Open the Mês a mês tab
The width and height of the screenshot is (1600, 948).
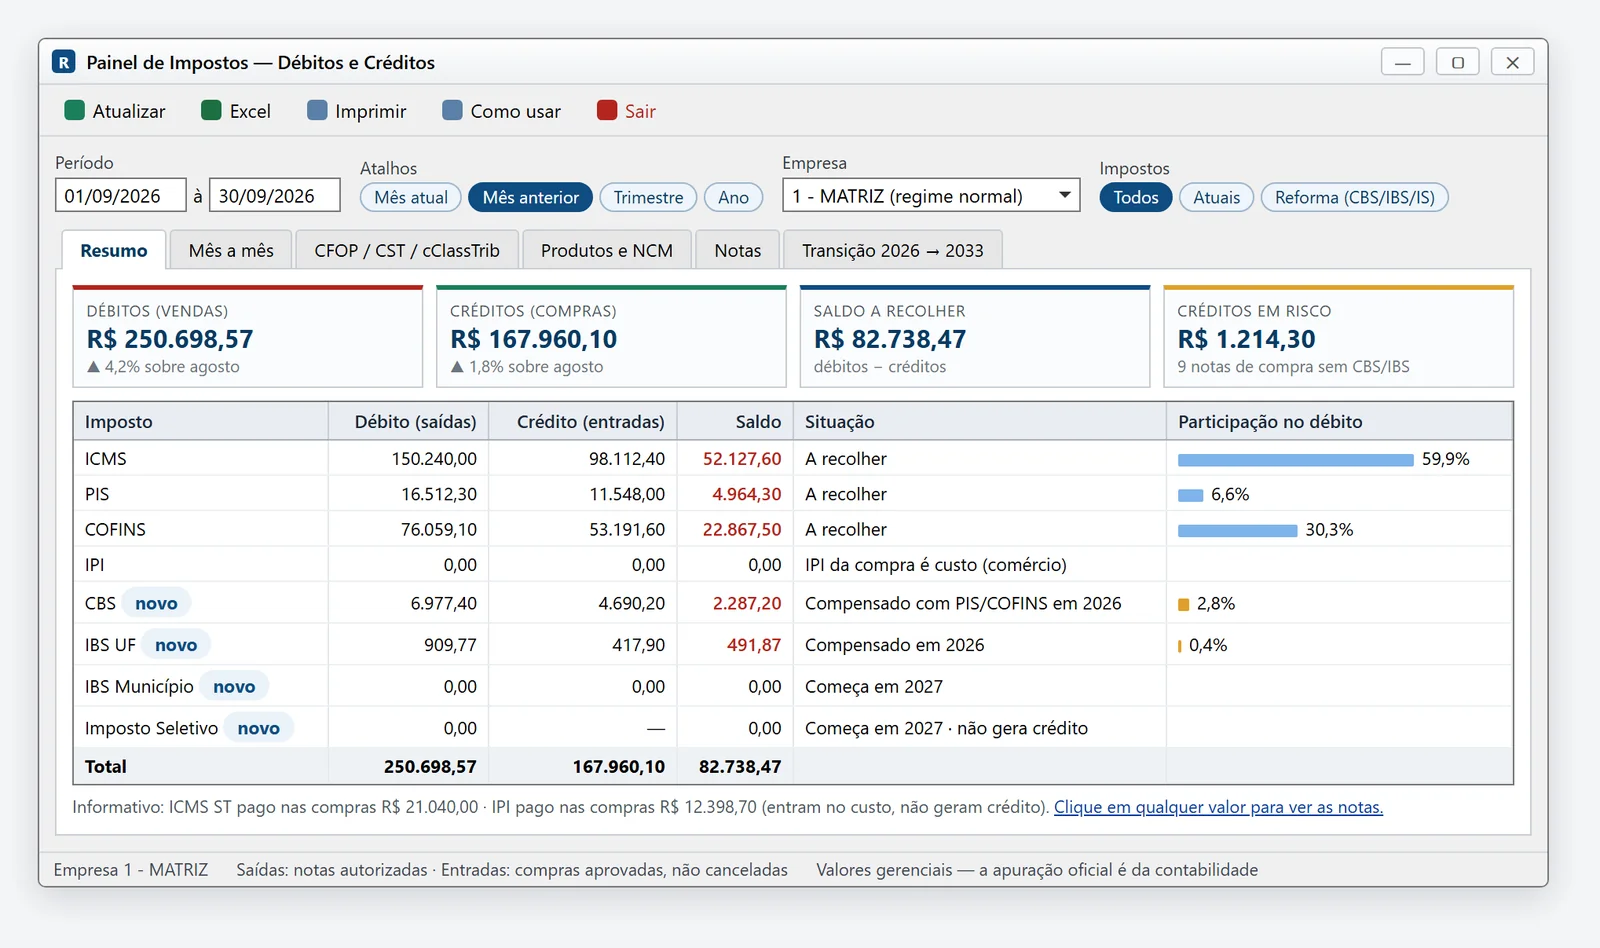click(x=231, y=250)
